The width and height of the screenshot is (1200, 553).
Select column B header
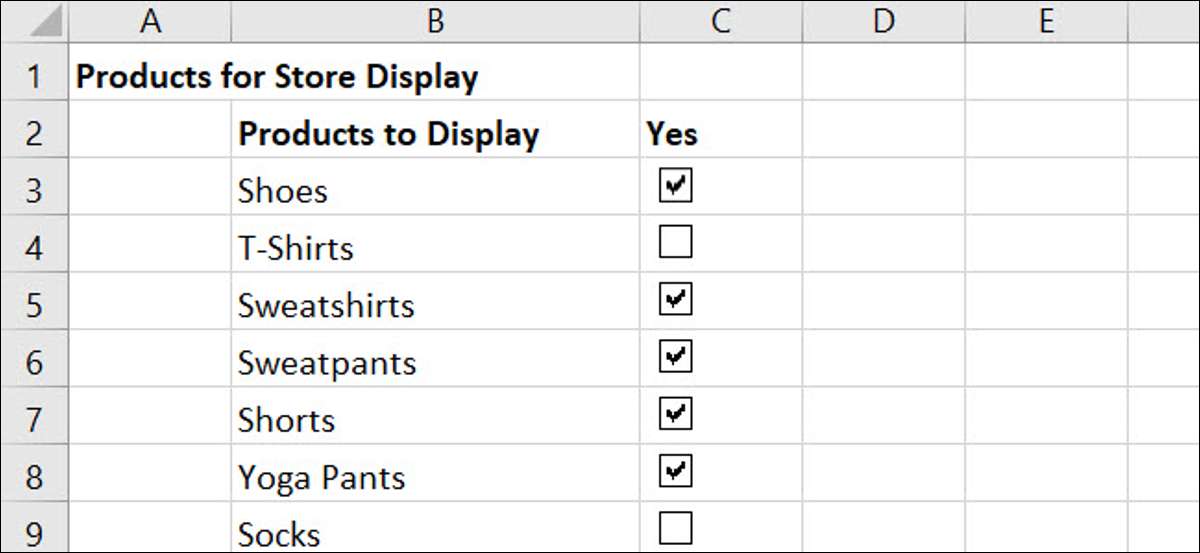[x=435, y=22]
